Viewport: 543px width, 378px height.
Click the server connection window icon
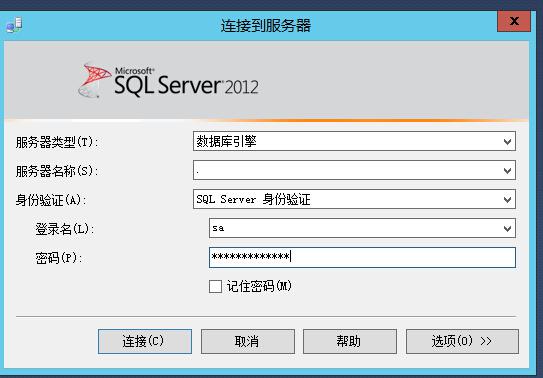(x=14, y=25)
